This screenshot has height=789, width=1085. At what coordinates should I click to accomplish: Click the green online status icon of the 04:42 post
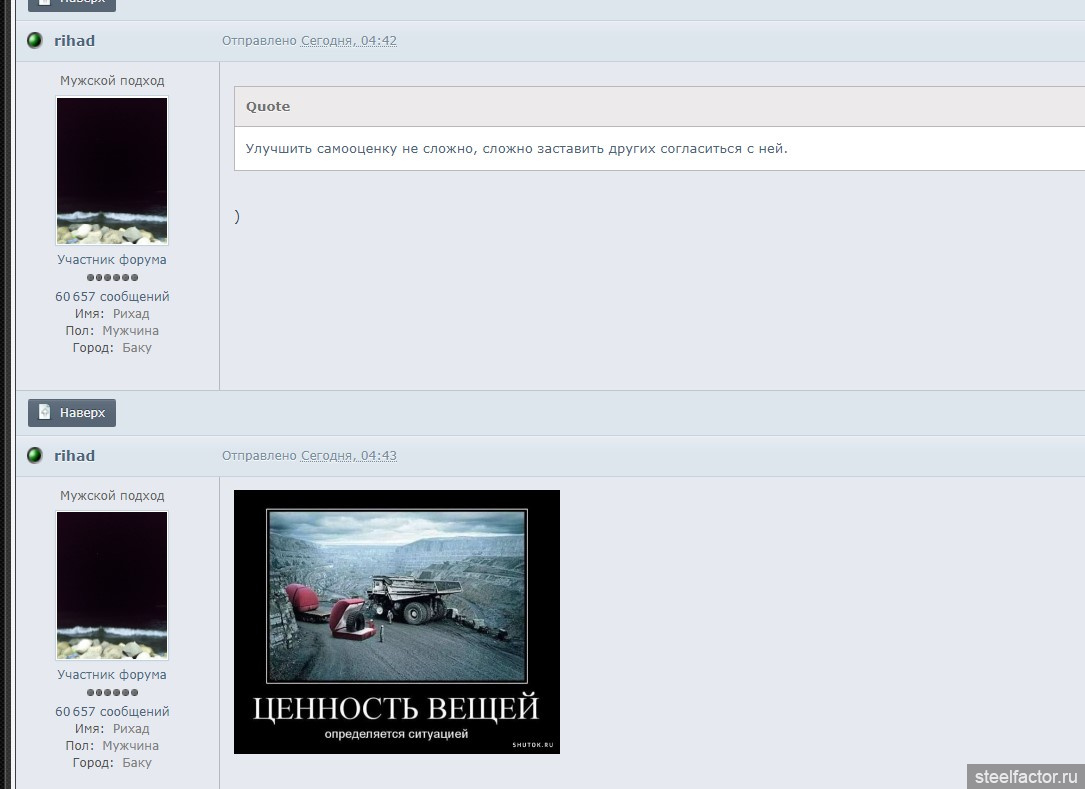pos(35,41)
